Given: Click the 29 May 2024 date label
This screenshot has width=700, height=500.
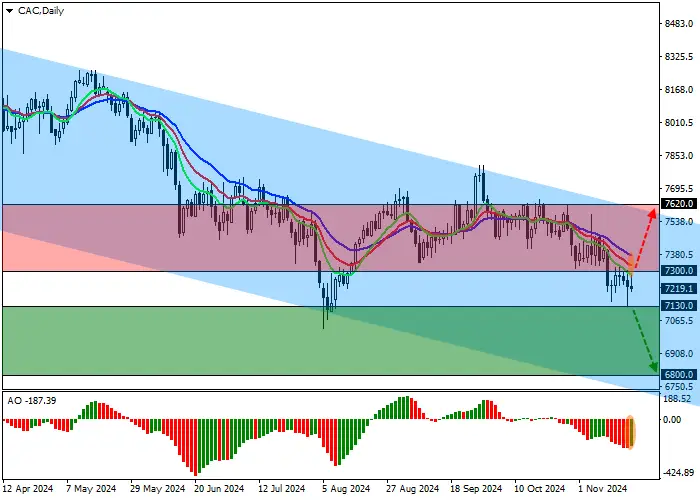Looking at the screenshot, I should [158, 489].
